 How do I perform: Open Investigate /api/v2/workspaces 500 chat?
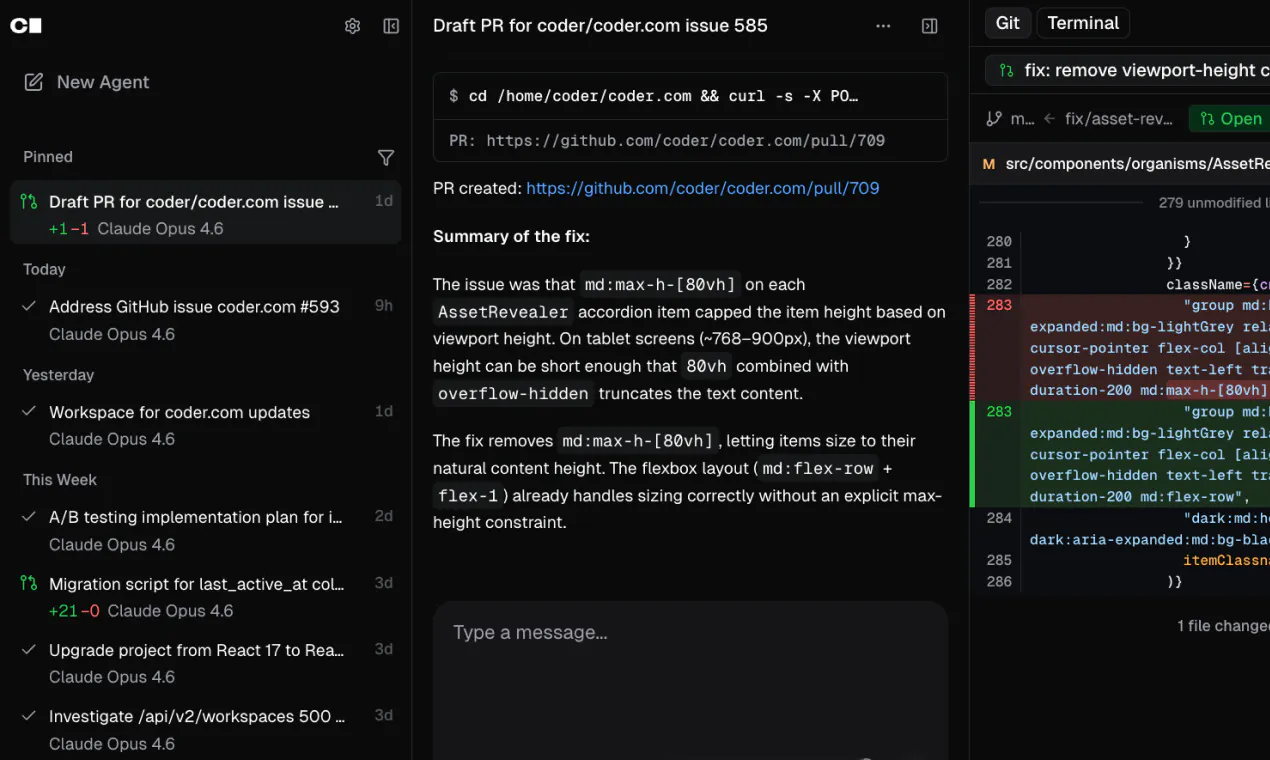click(x=205, y=729)
